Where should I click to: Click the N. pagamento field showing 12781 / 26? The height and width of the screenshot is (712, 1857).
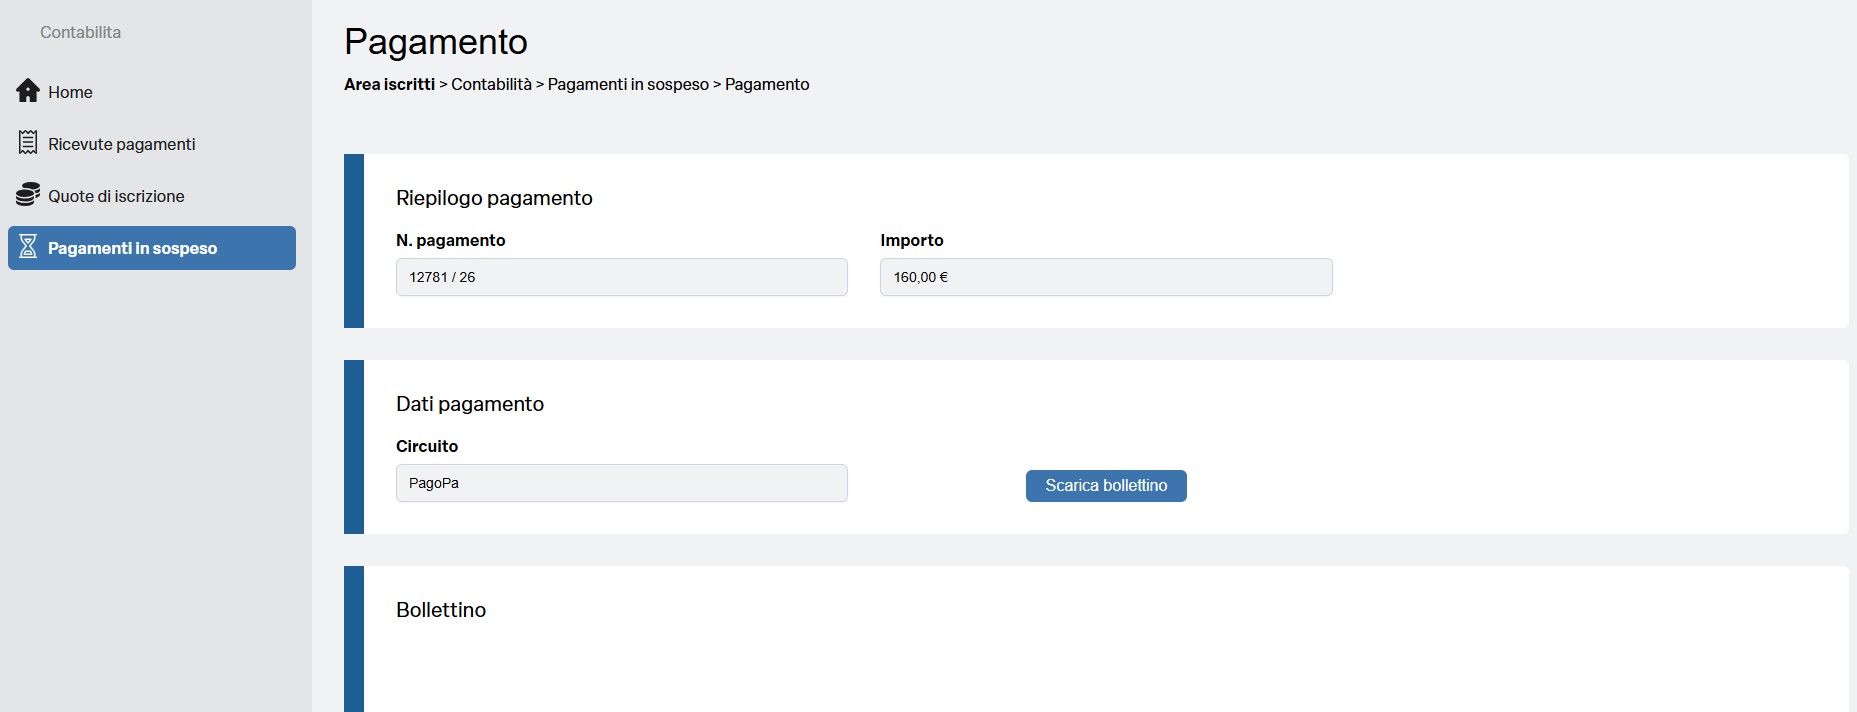[x=621, y=277]
